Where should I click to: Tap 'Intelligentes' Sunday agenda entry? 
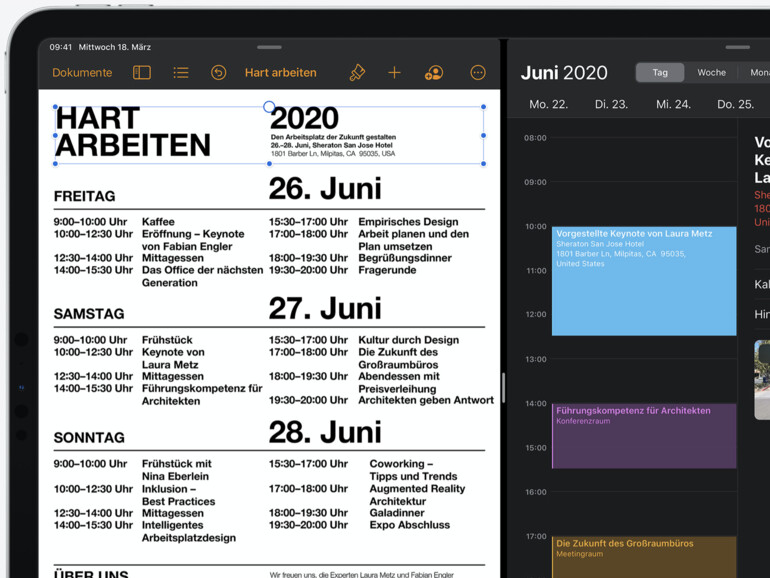tap(172, 525)
